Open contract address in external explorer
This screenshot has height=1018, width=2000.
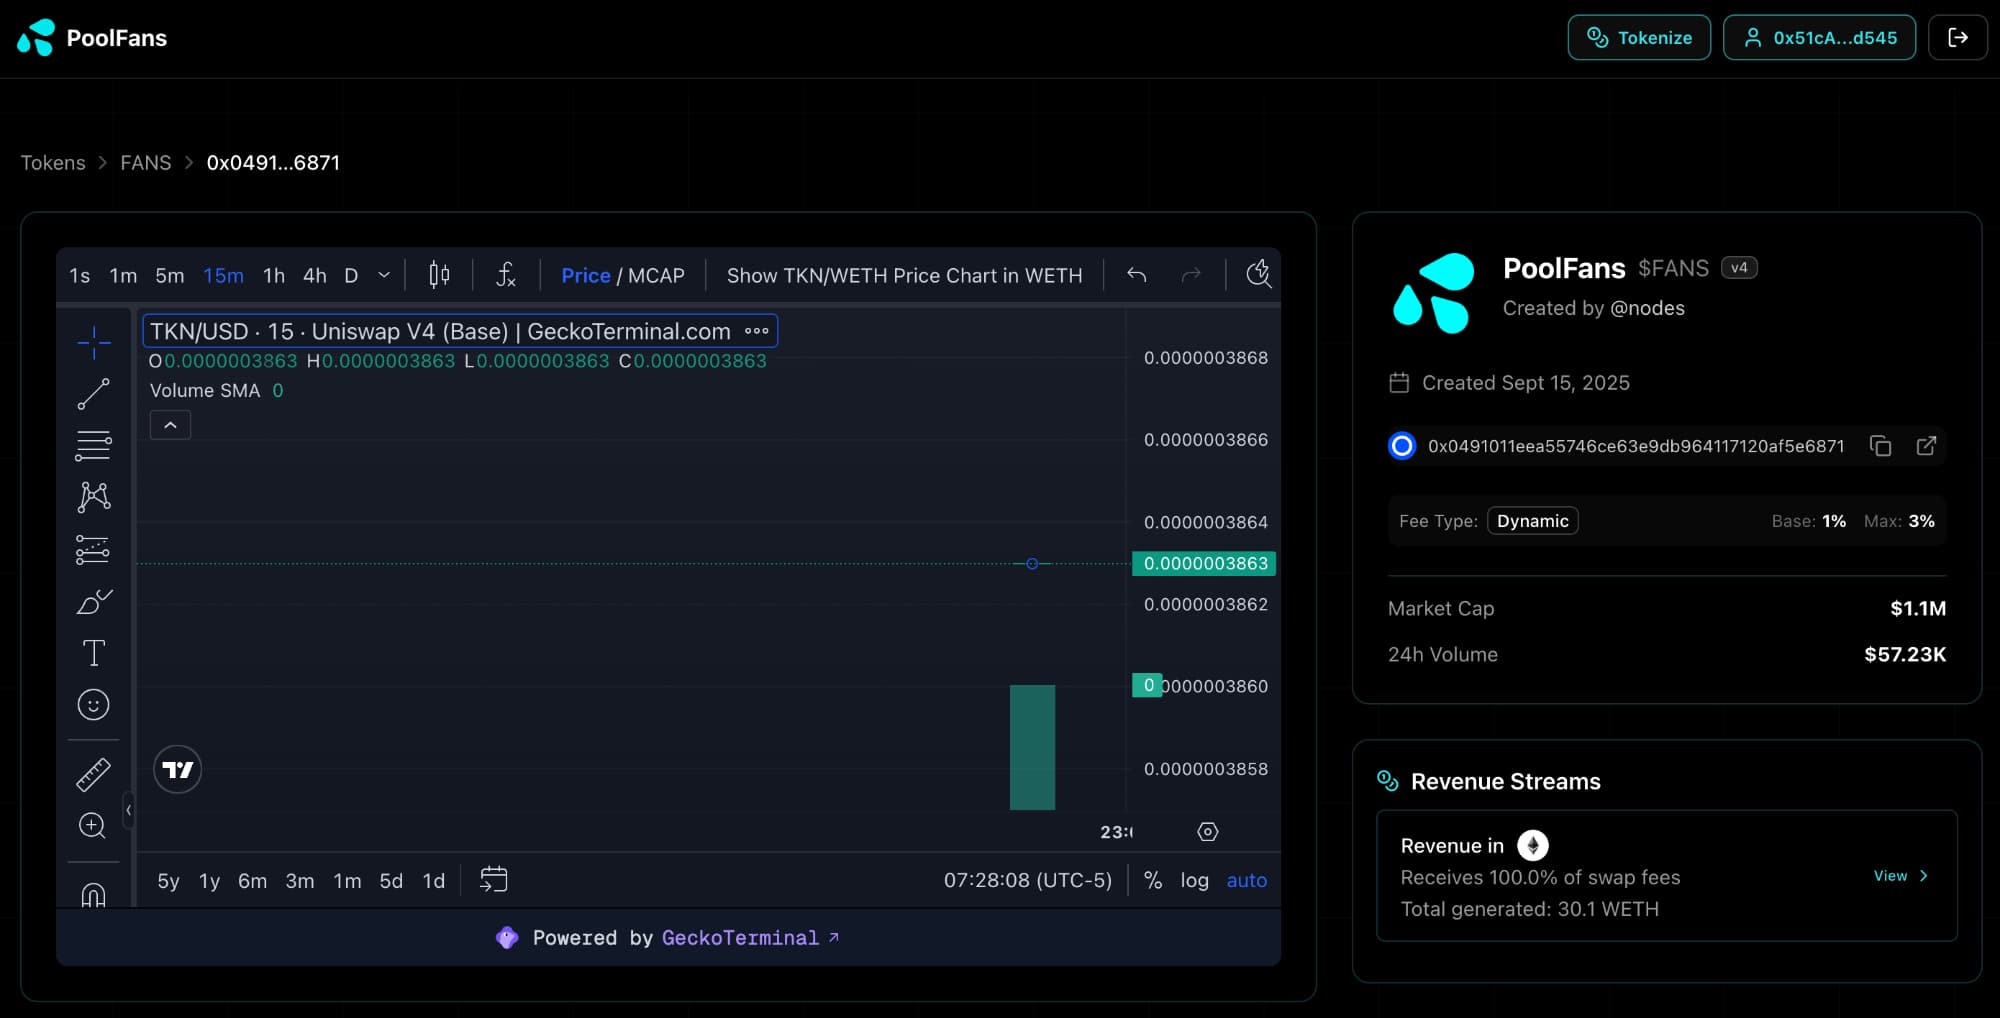point(1925,446)
